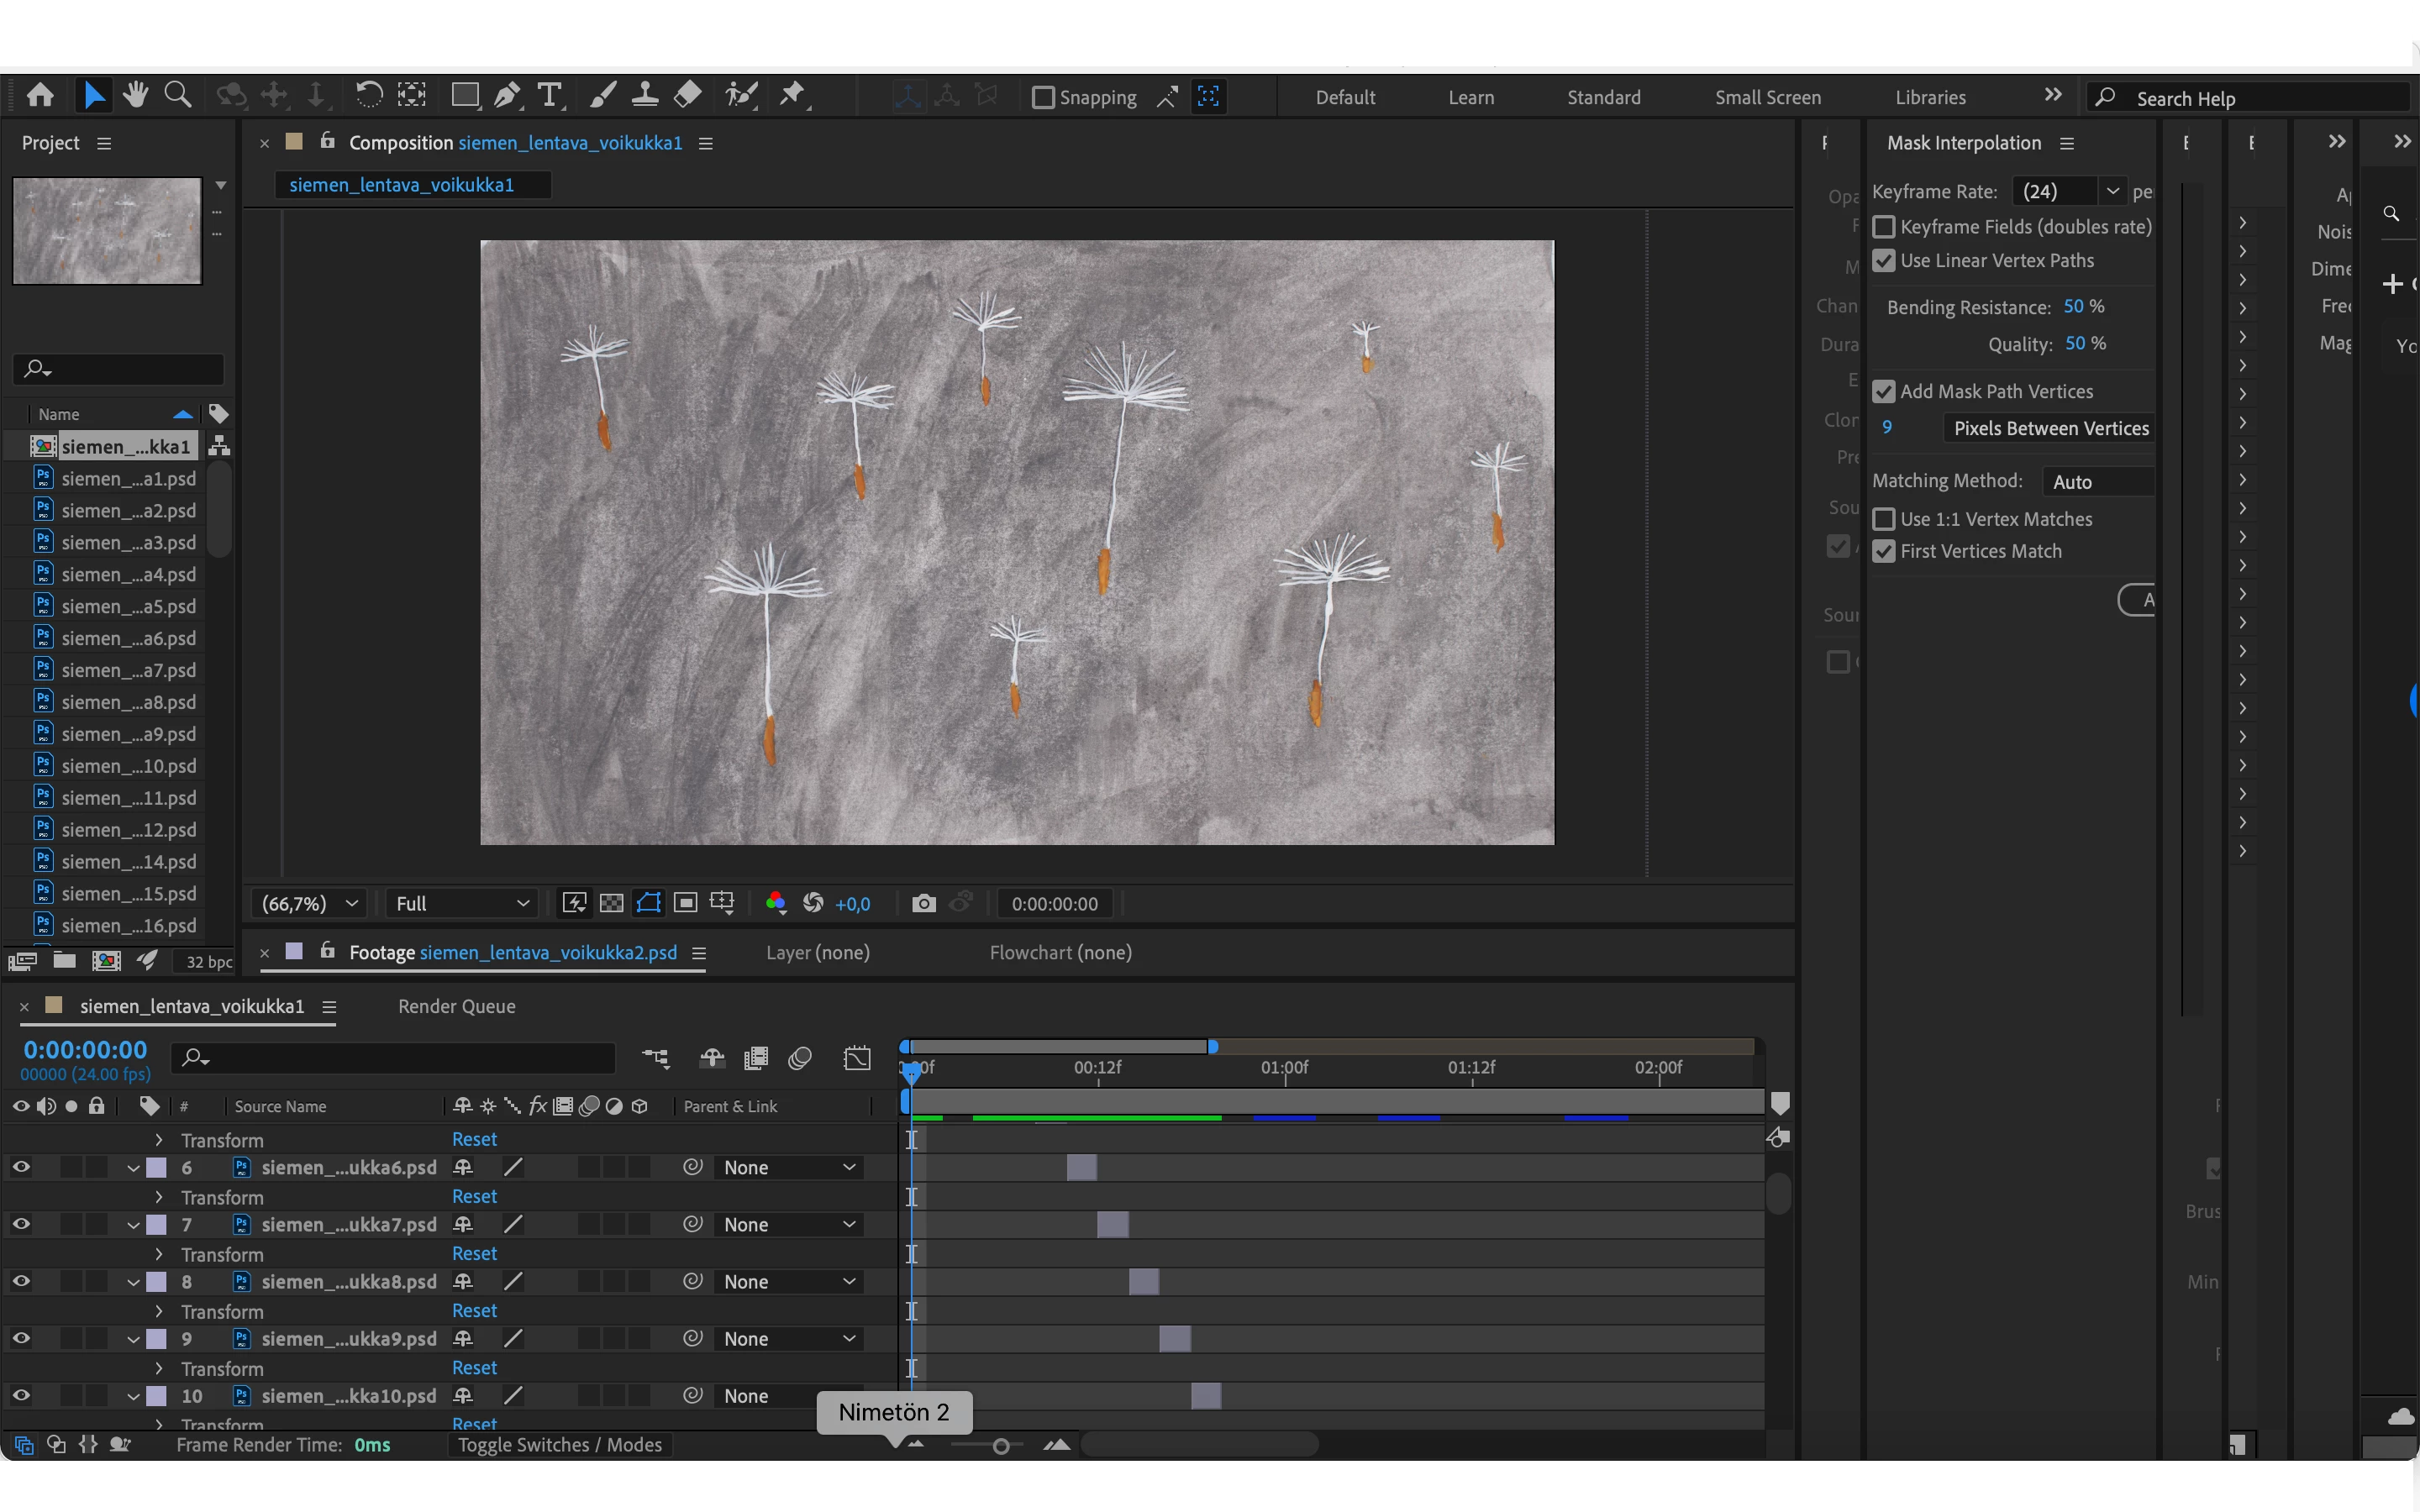Collapse layer 8 disclosure triangle

tap(133, 1282)
